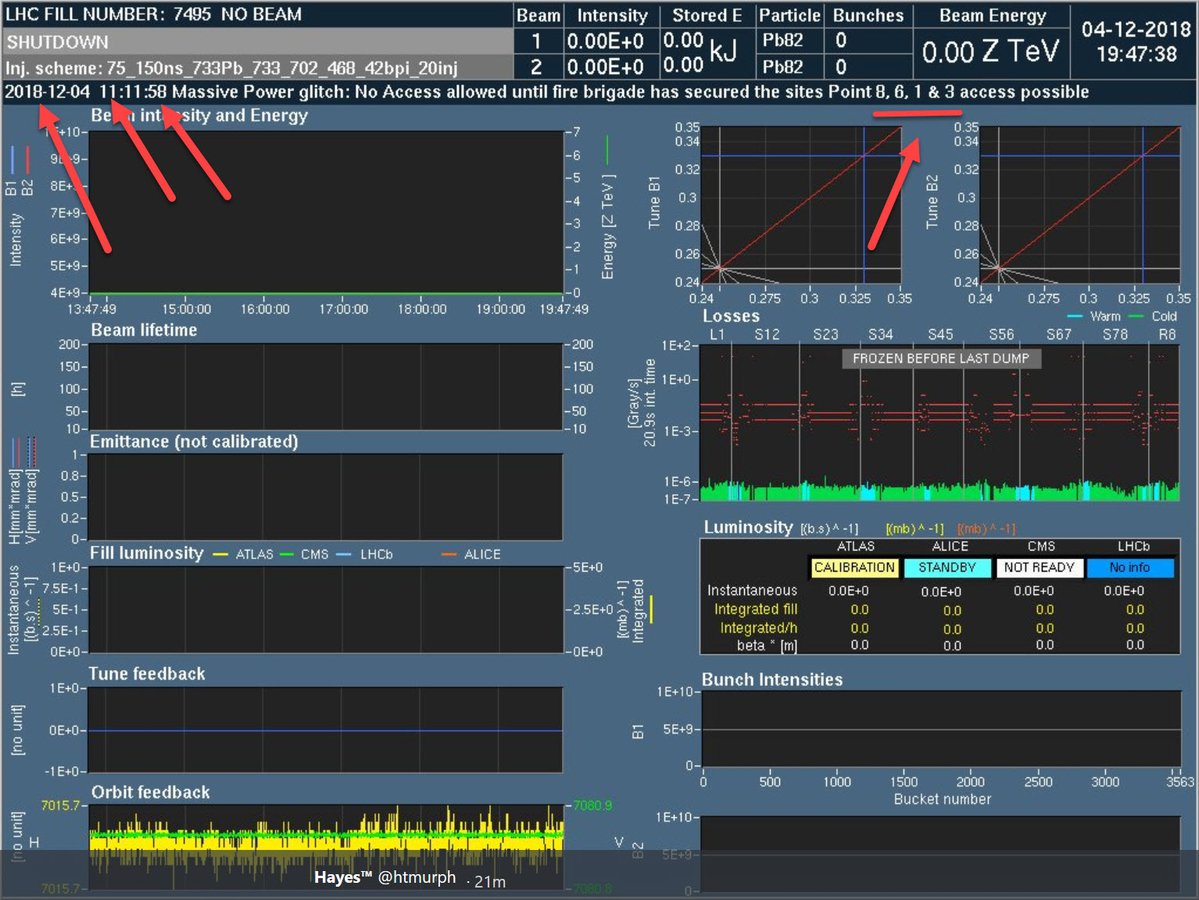Click the CALIBRATION status badge for ATLAS
The image size is (1199, 900).
pos(854,568)
